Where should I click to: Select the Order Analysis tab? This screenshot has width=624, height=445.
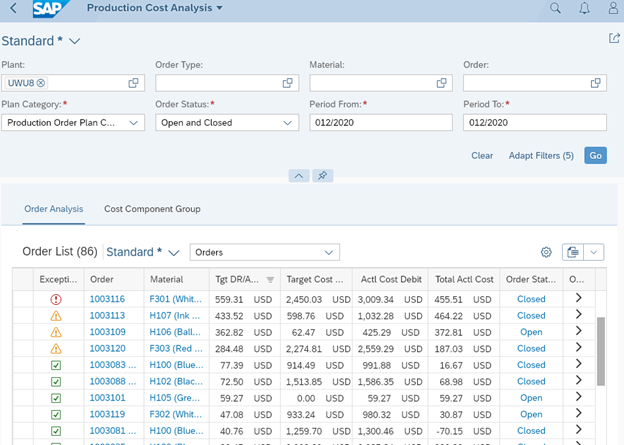(53, 209)
